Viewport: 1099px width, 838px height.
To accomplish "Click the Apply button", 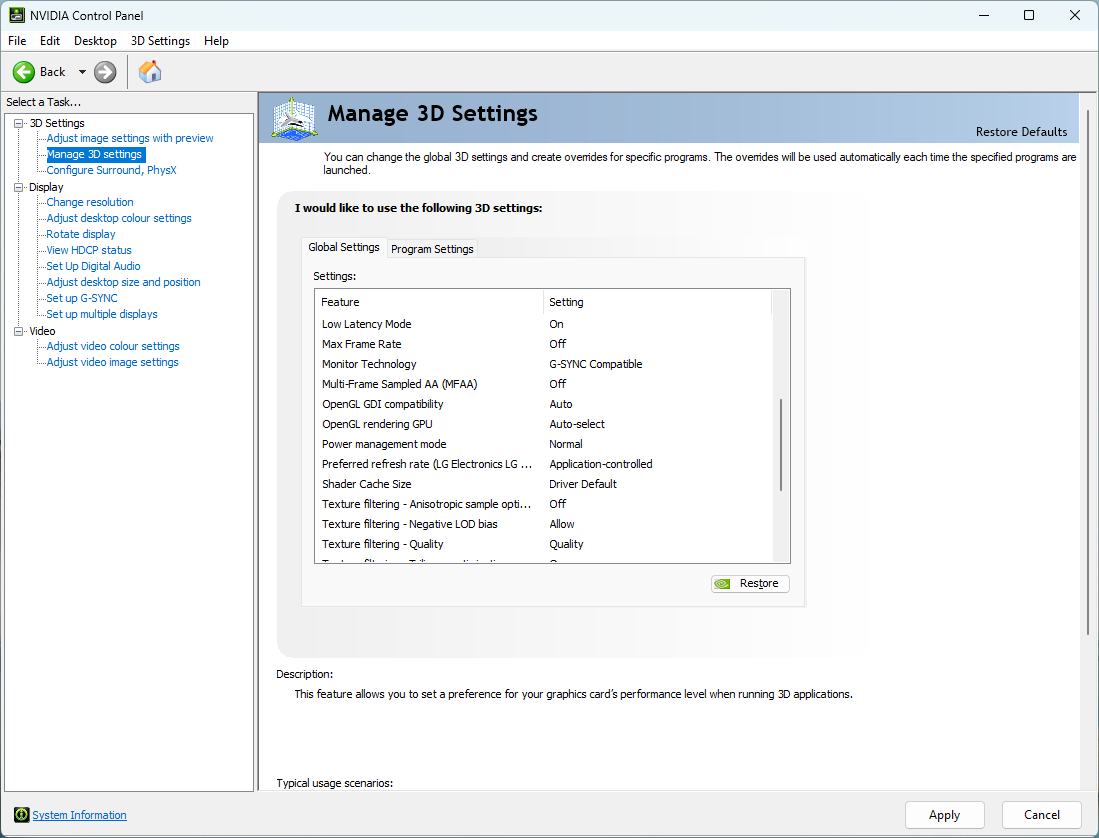I will point(944,815).
